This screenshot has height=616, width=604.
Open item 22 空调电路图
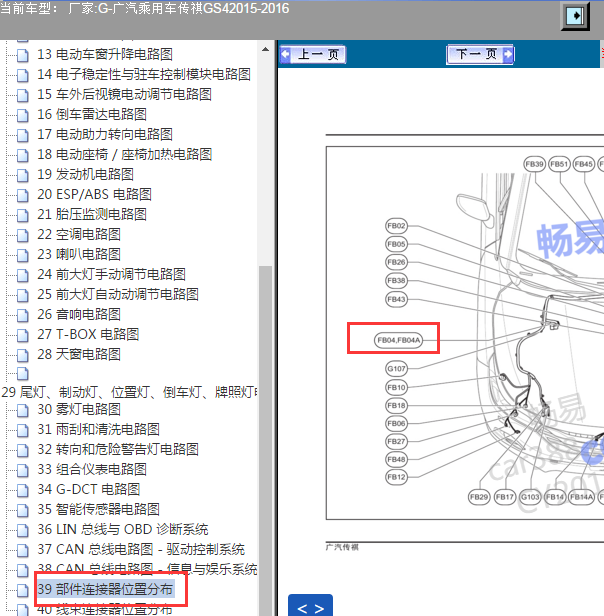[x=79, y=235]
